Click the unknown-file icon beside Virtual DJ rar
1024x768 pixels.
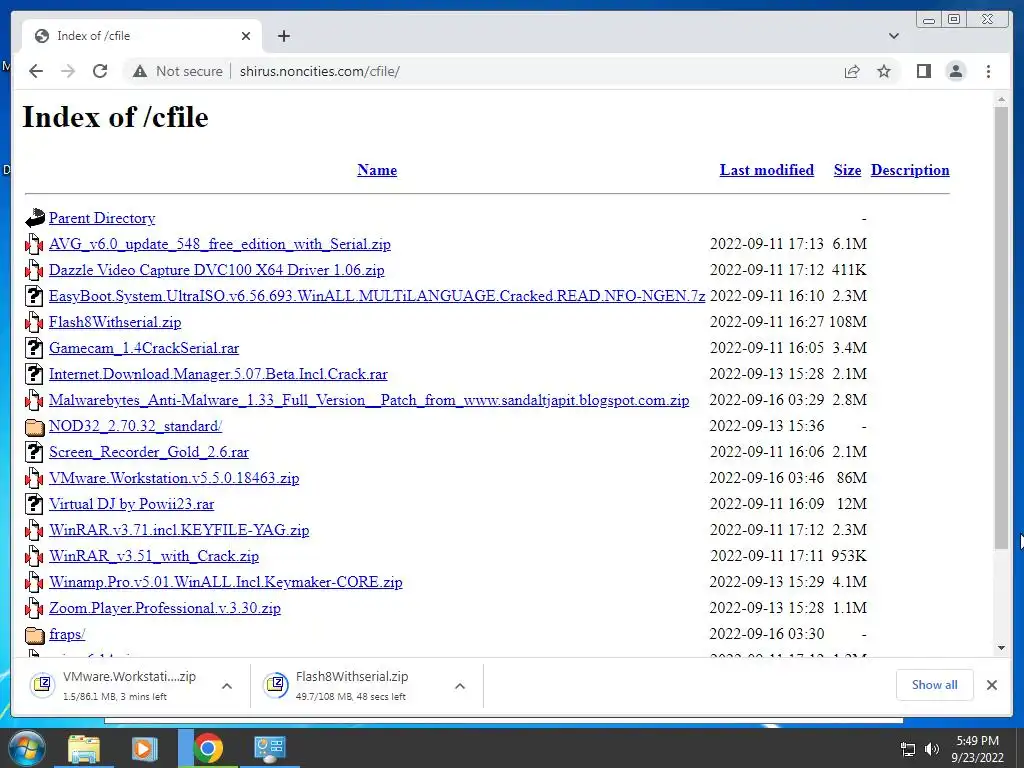click(x=34, y=504)
